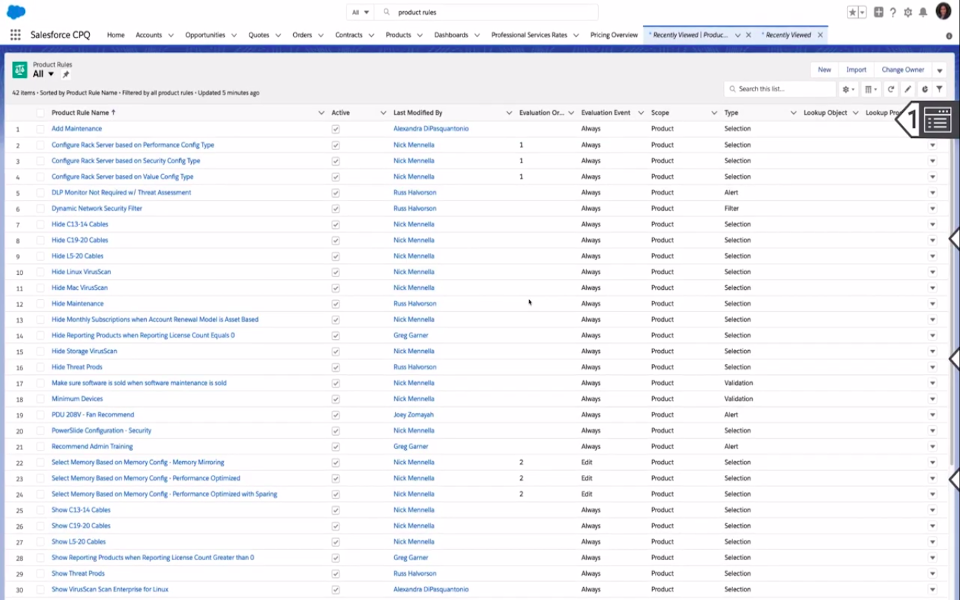
Task: Tick the select-all rows checkbox
Action: click(40, 113)
